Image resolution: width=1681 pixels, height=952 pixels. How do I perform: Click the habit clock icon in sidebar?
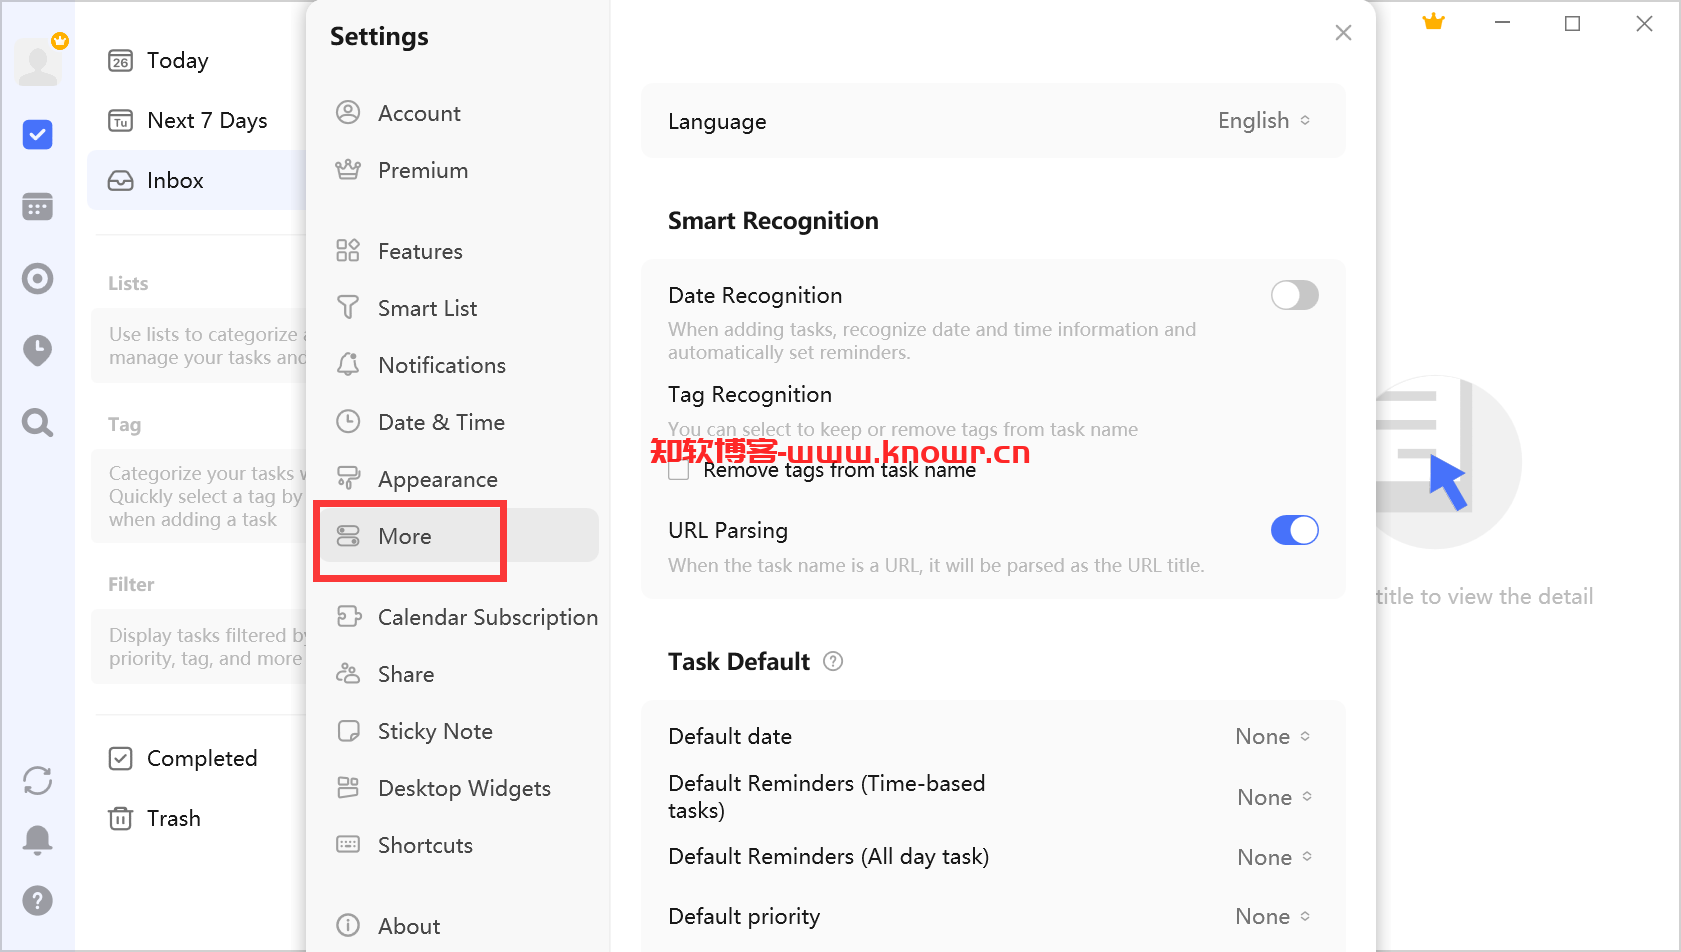37,350
